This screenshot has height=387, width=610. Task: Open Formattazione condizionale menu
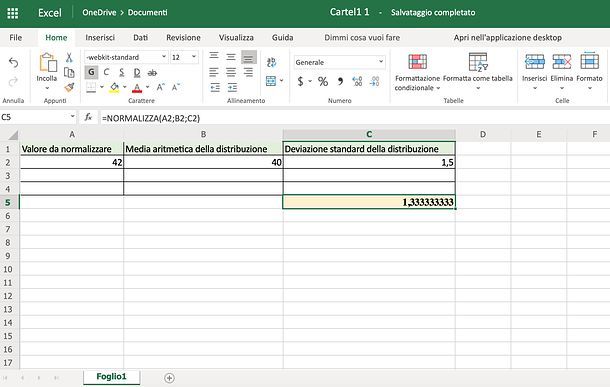coord(417,72)
